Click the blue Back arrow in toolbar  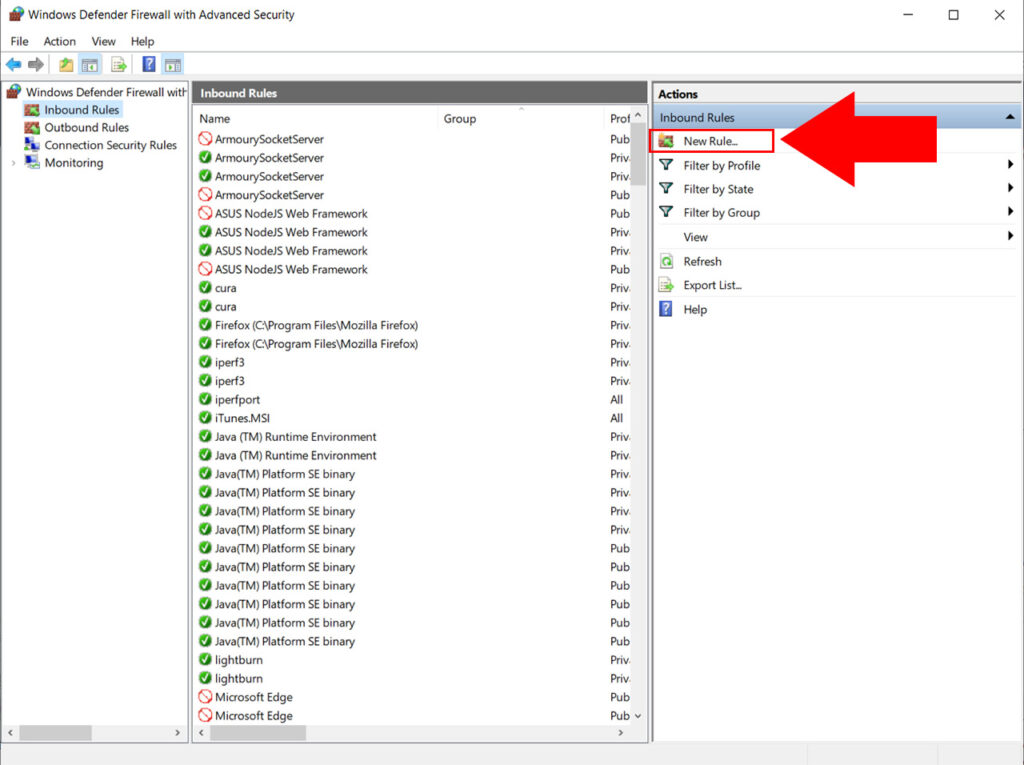(13, 64)
